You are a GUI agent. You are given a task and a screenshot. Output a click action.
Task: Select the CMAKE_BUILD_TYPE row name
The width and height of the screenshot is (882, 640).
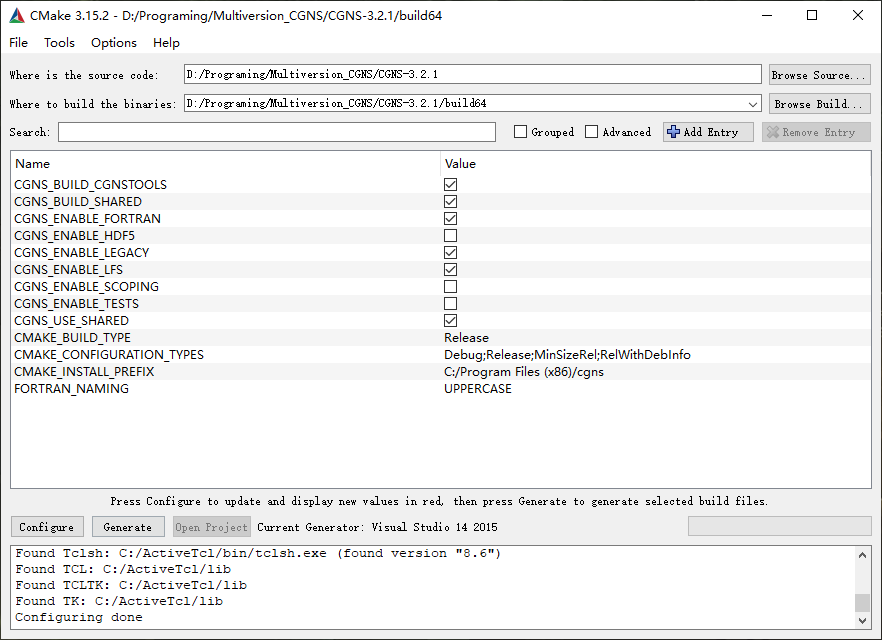pos(73,337)
